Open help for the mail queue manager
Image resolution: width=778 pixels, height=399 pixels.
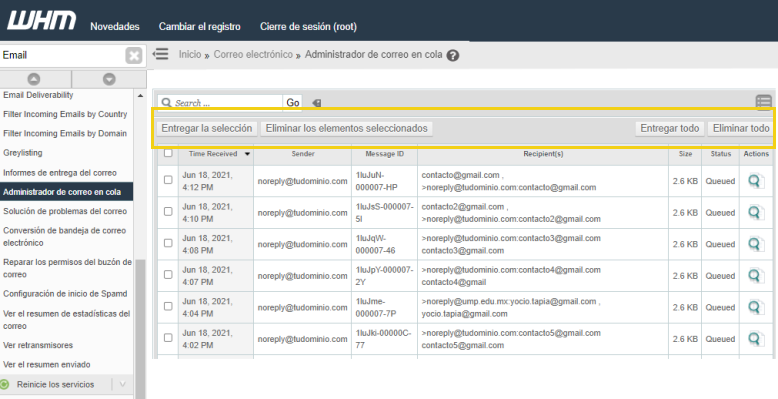[452, 56]
